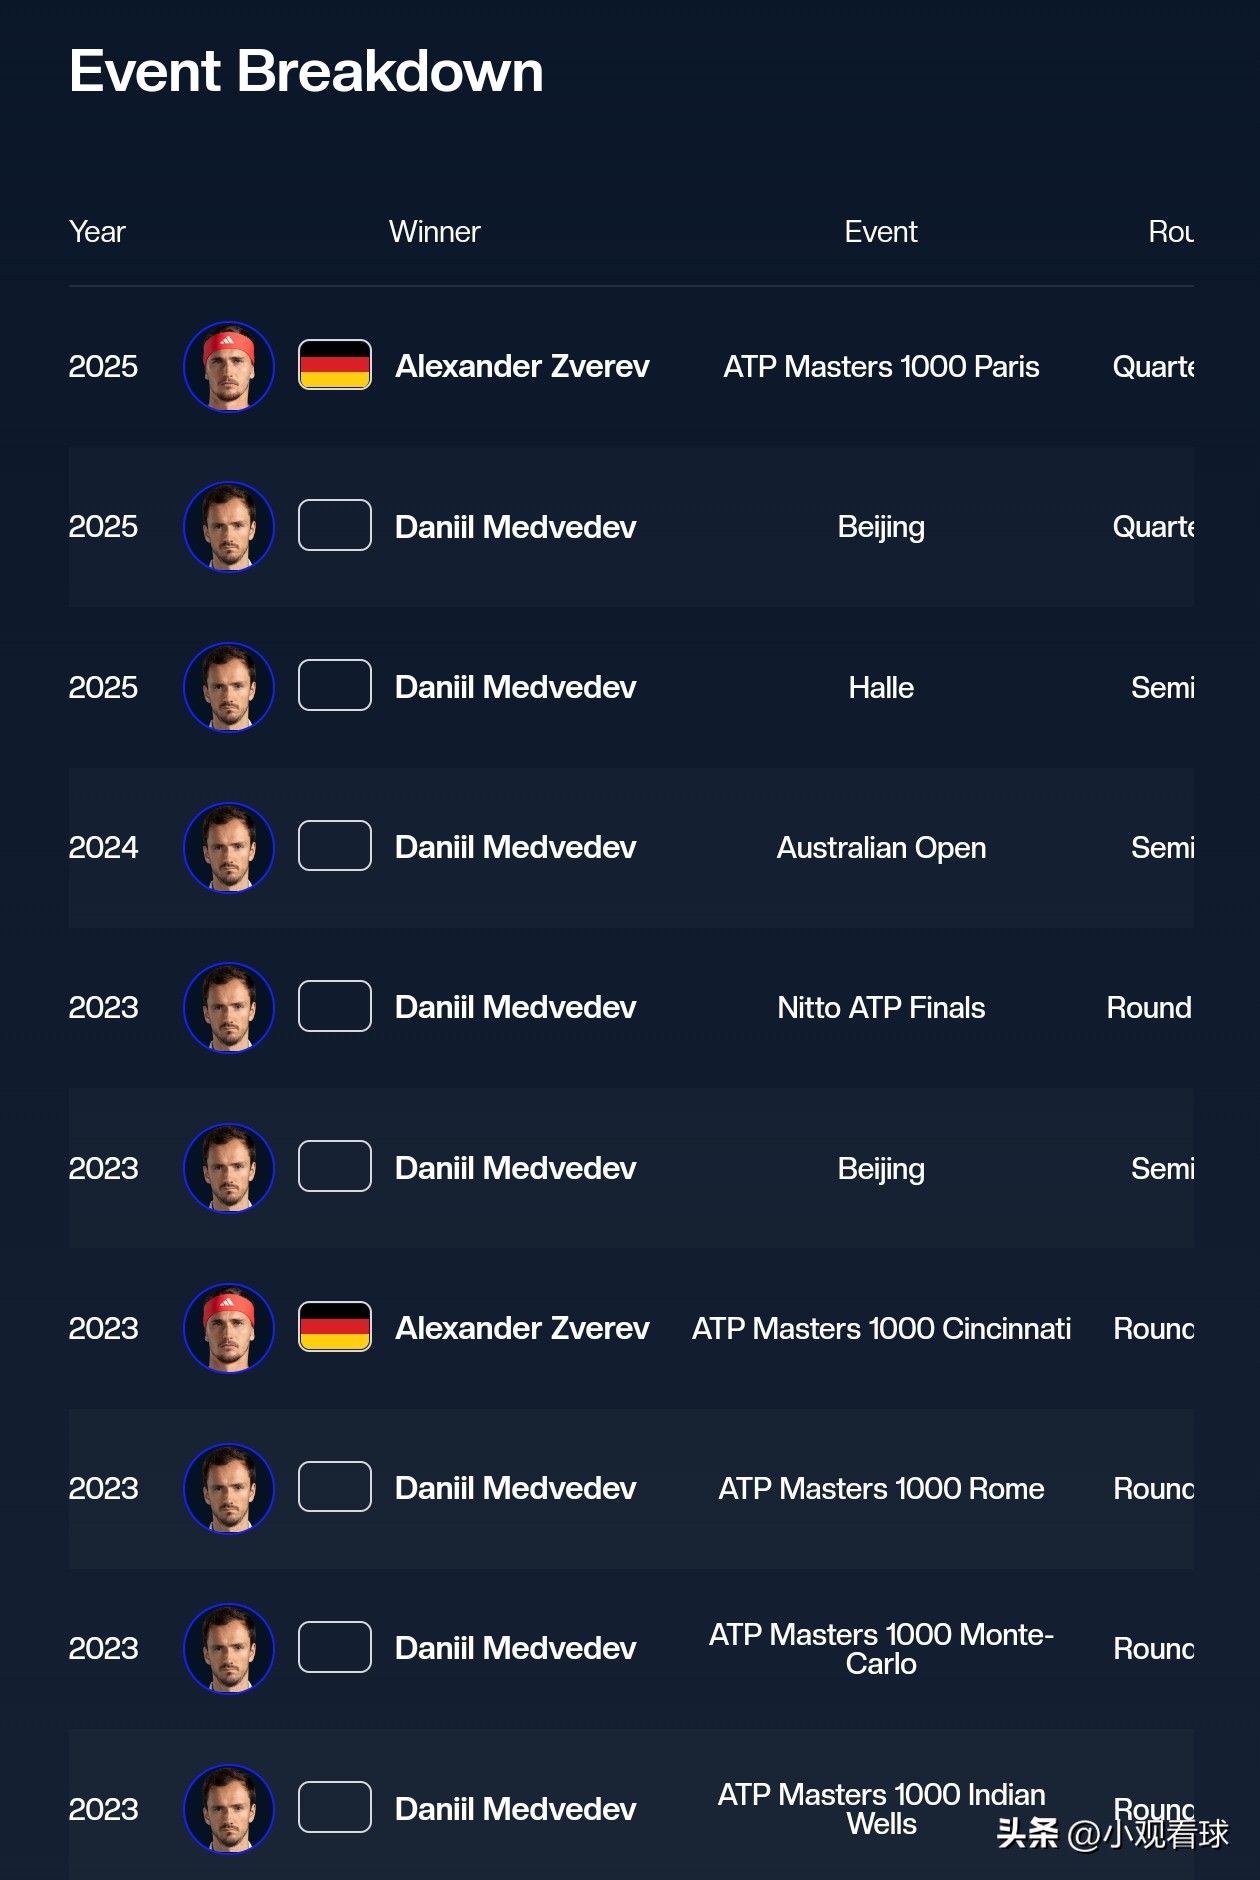Click blank flag in Rome row
This screenshot has height=1880, width=1260.
pyautogui.click(x=335, y=1487)
